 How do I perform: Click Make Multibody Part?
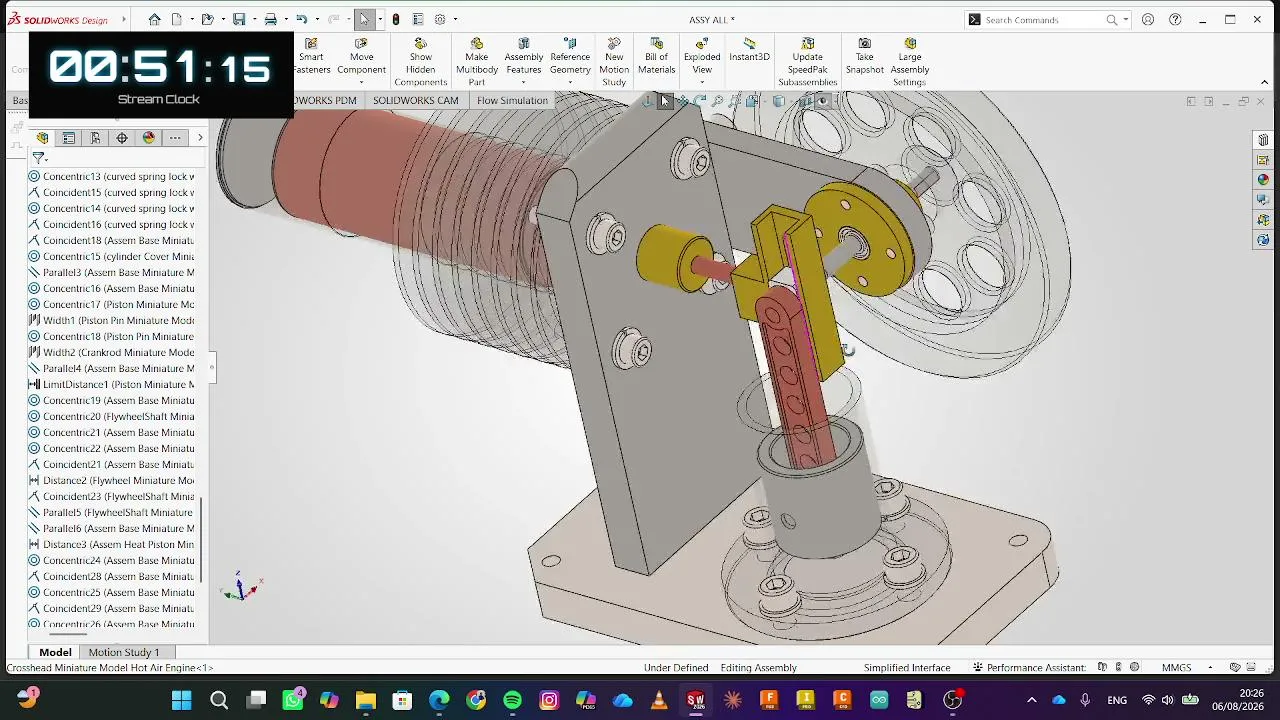coord(477,62)
